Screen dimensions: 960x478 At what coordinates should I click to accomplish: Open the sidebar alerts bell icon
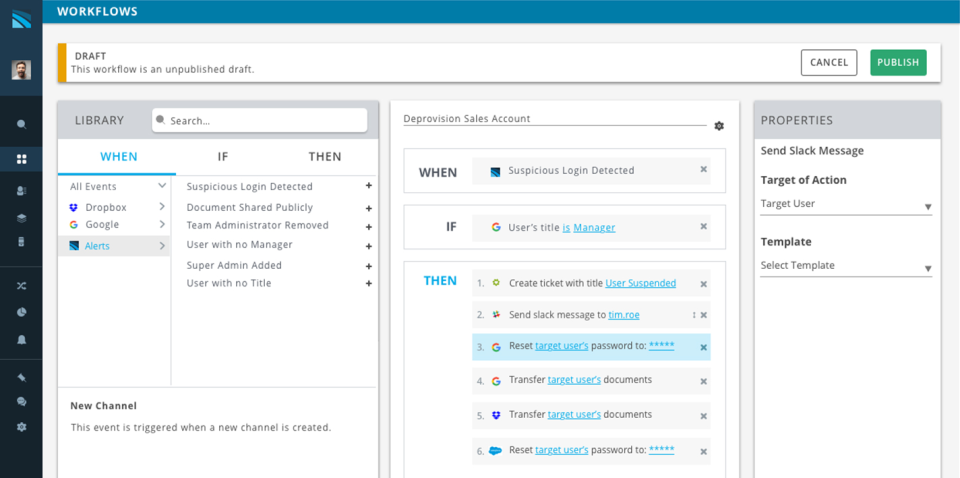point(21,340)
